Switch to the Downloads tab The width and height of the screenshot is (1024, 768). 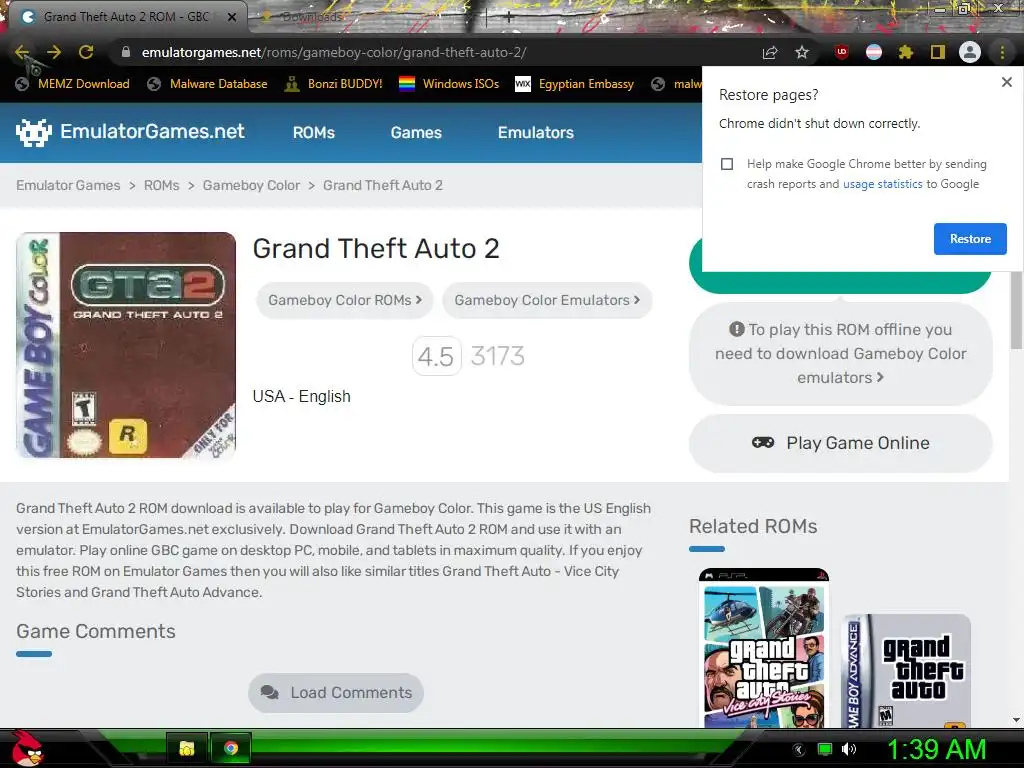point(311,17)
